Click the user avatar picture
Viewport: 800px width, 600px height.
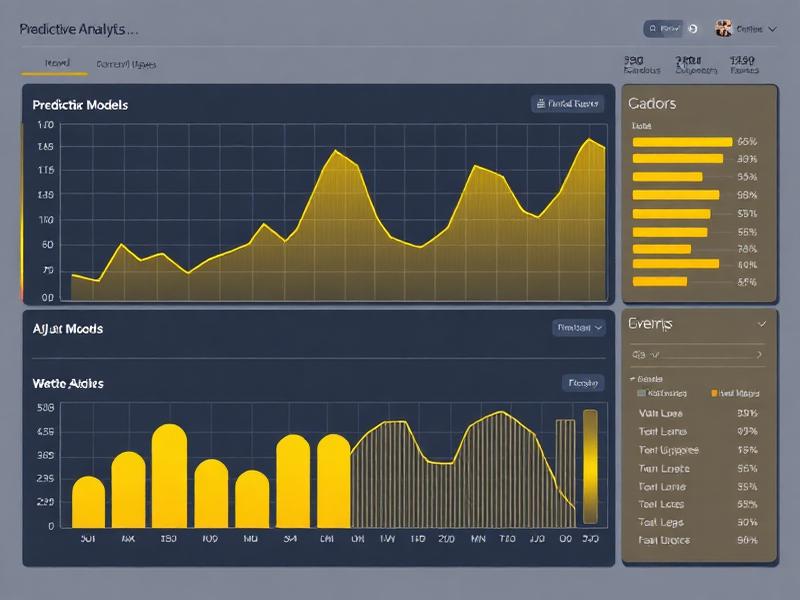[723, 29]
